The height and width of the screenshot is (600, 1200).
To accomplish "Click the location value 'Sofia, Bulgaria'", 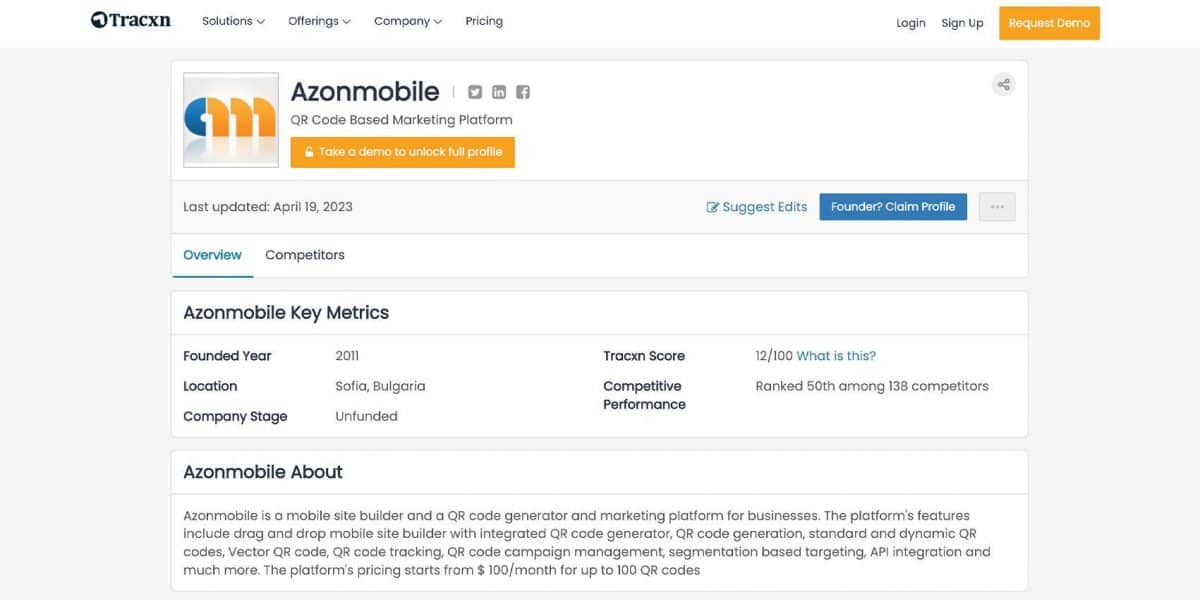I will pyautogui.click(x=380, y=386).
